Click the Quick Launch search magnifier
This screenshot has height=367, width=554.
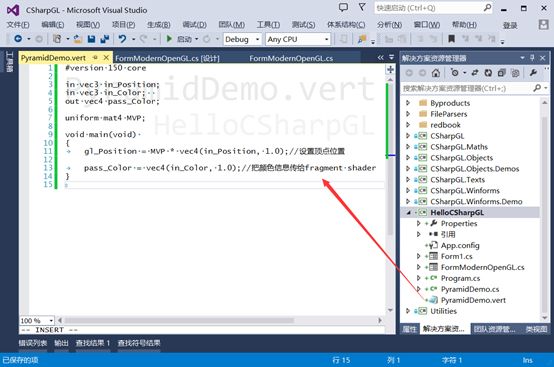click(487, 7)
